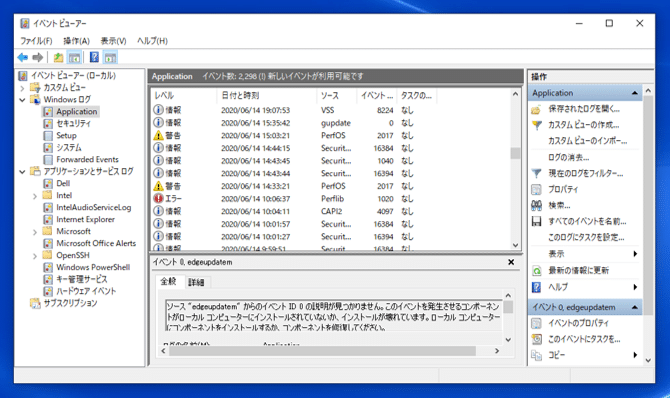Click ログの消去 action
The width and height of the screenshot is (670, 398).
568,157
